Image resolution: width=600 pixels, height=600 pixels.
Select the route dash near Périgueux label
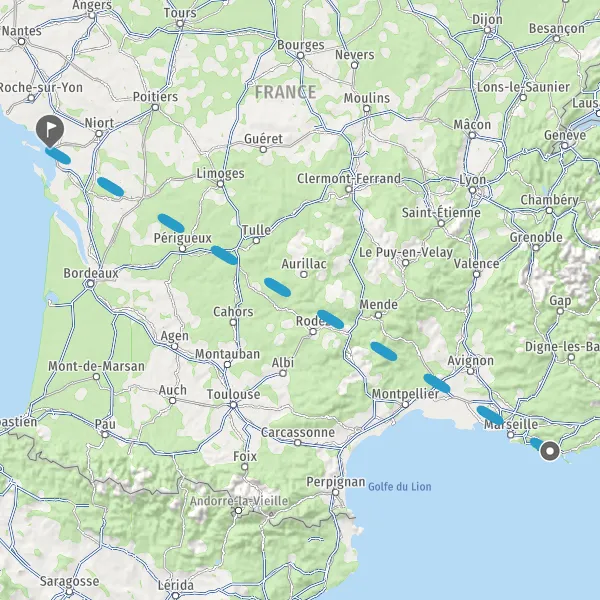coord(171,223)
